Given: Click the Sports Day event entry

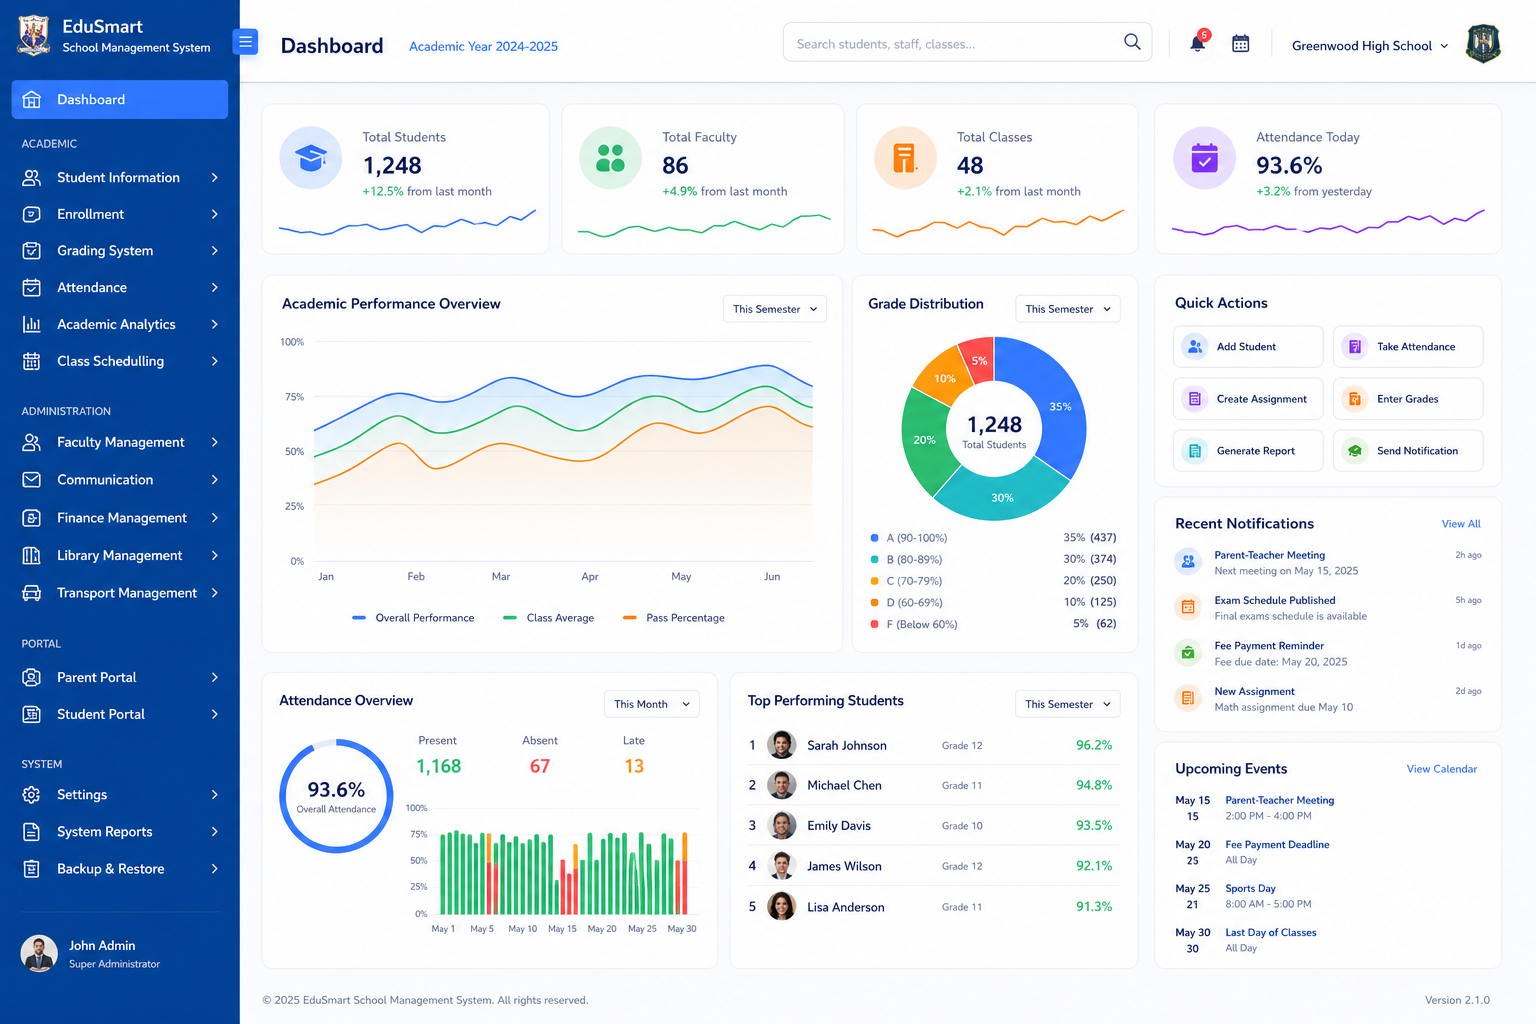Looking at the screenshot, I should point(1243,896).
